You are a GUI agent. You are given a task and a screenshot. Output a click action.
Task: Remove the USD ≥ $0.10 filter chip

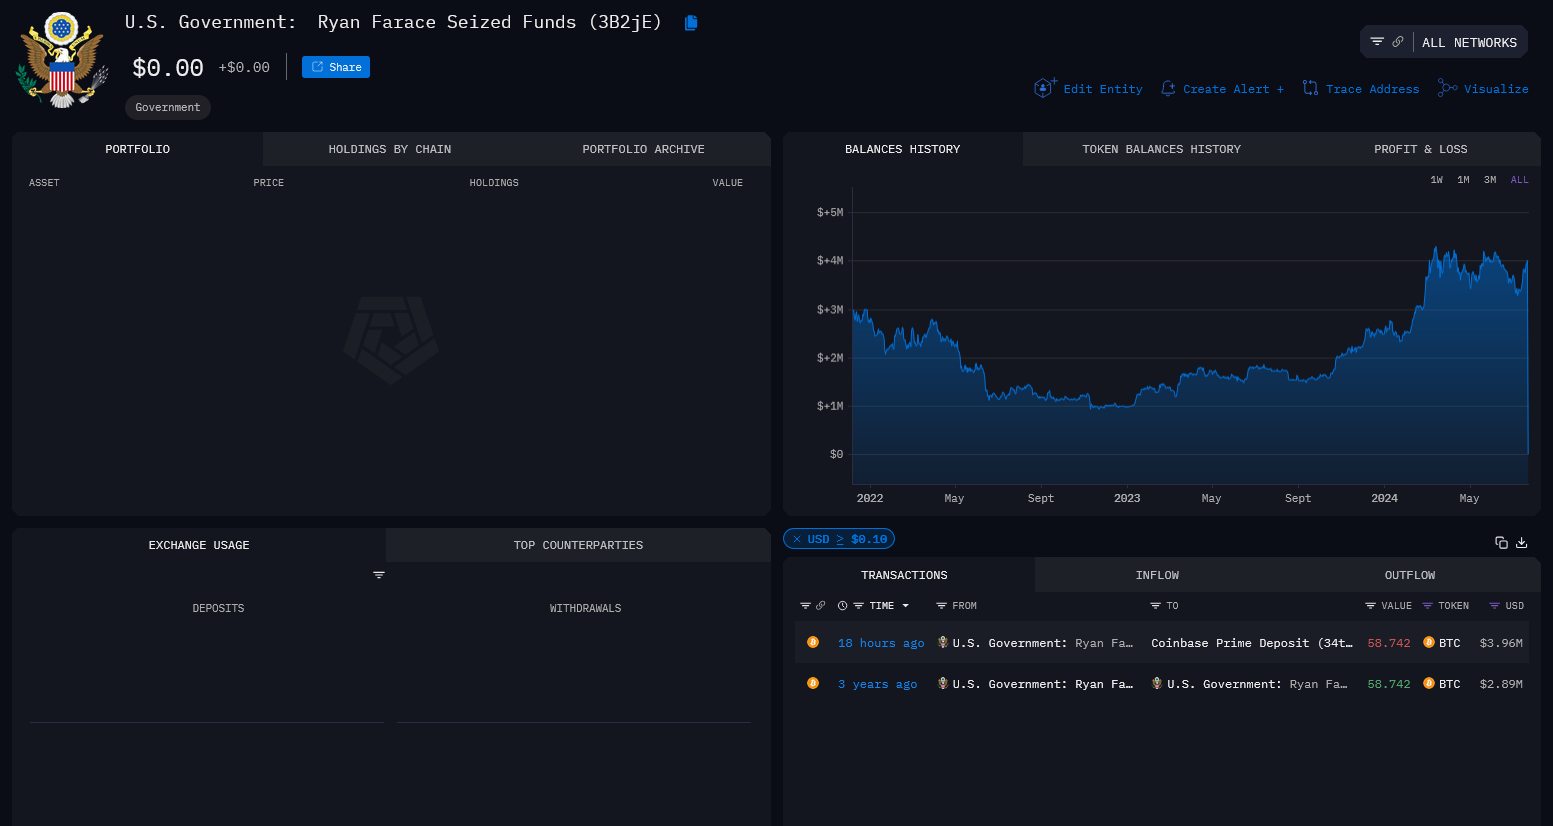(x=797, y=539)
